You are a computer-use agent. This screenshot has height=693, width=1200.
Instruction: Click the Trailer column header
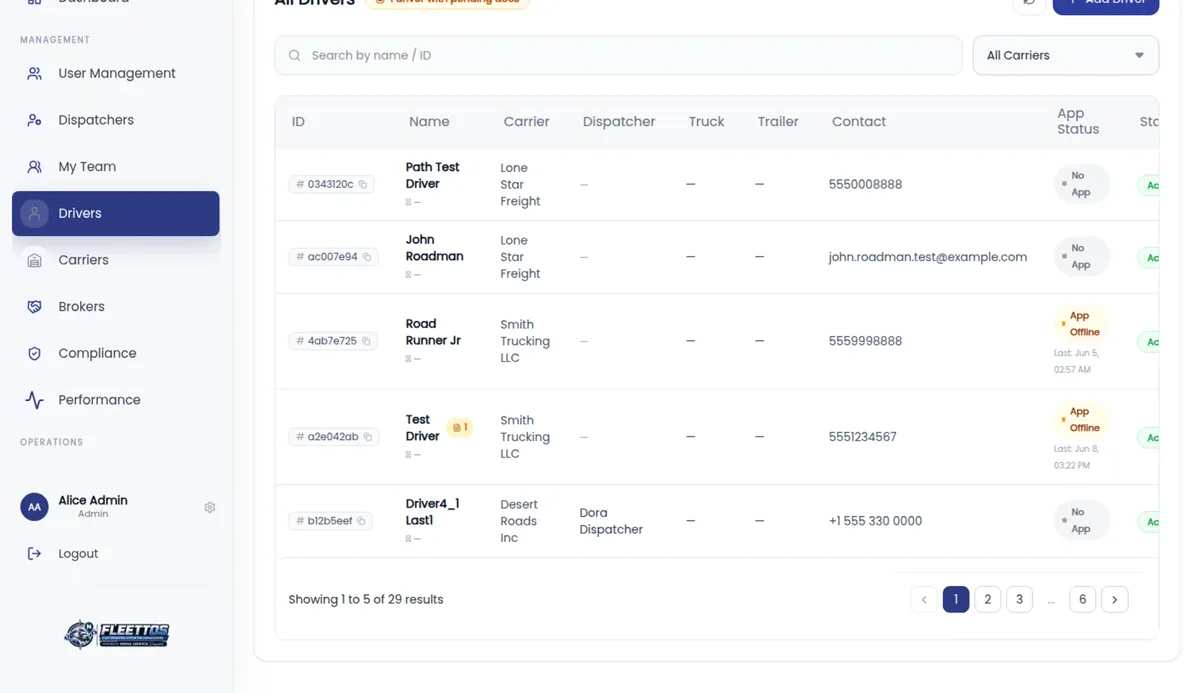(778, 122)
